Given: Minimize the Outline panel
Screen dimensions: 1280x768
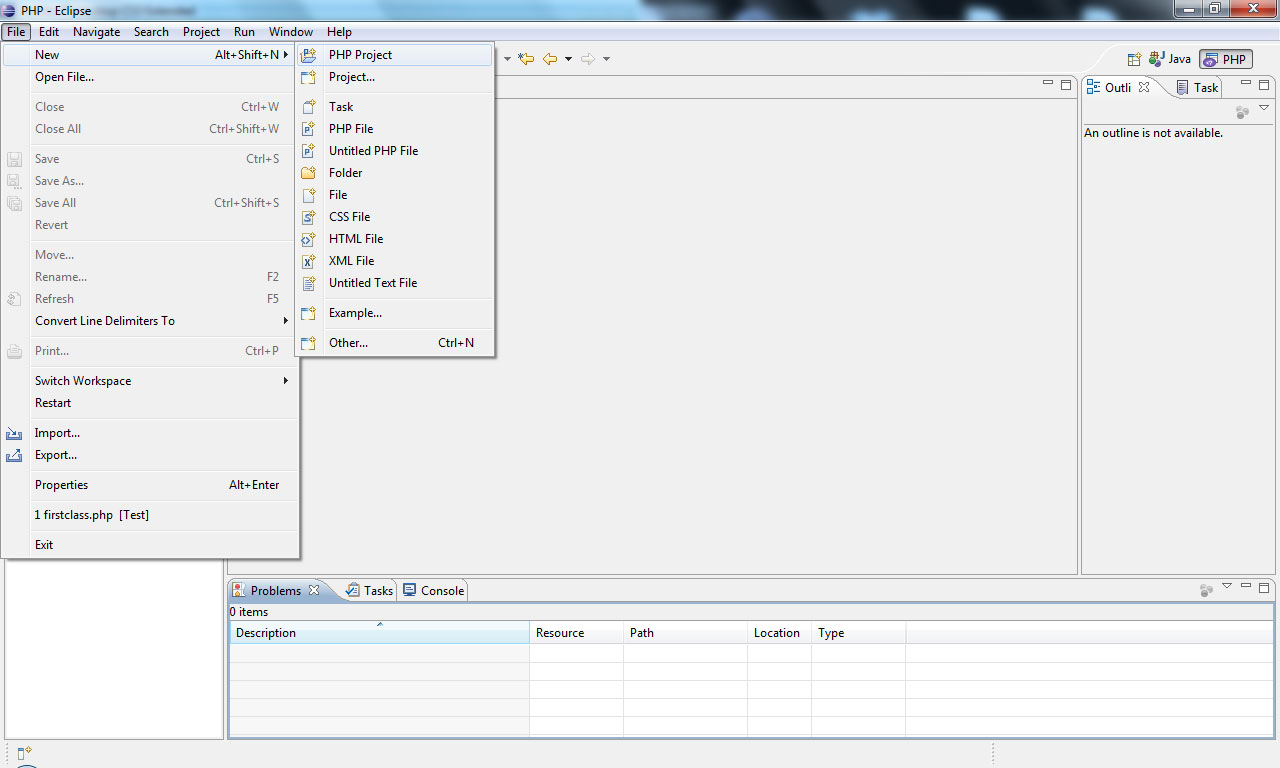Looking at the screenshot, I should click(1246, 84).
